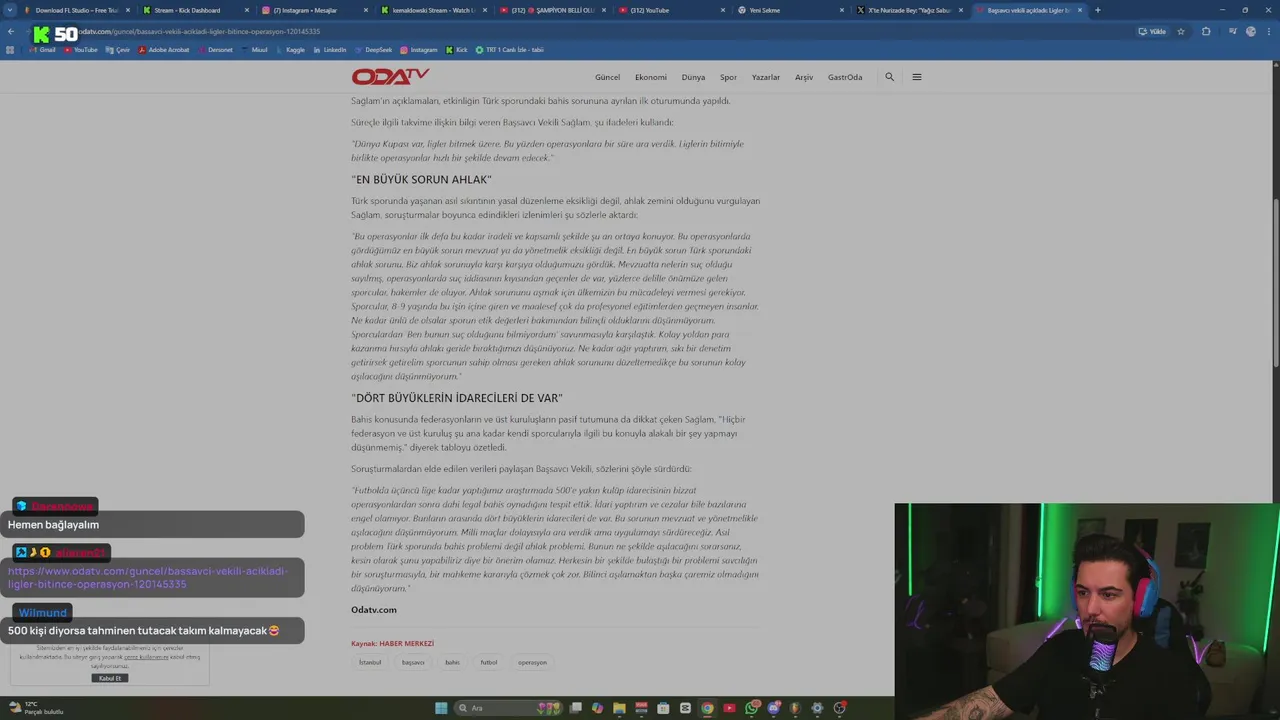Select the İstanbul tag
The height and width of the screenshot is (720, 1280).
click(x=370, y=662)
